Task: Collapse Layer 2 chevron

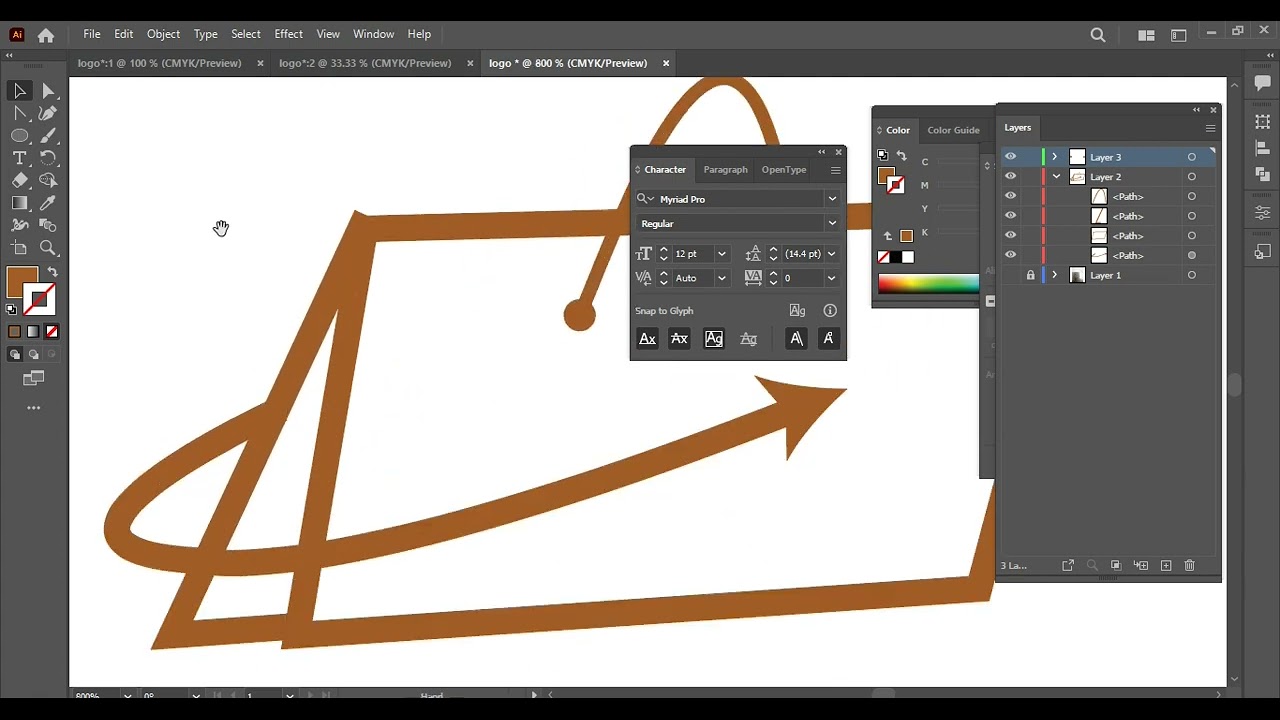Action: click(x=1056, y=177)
